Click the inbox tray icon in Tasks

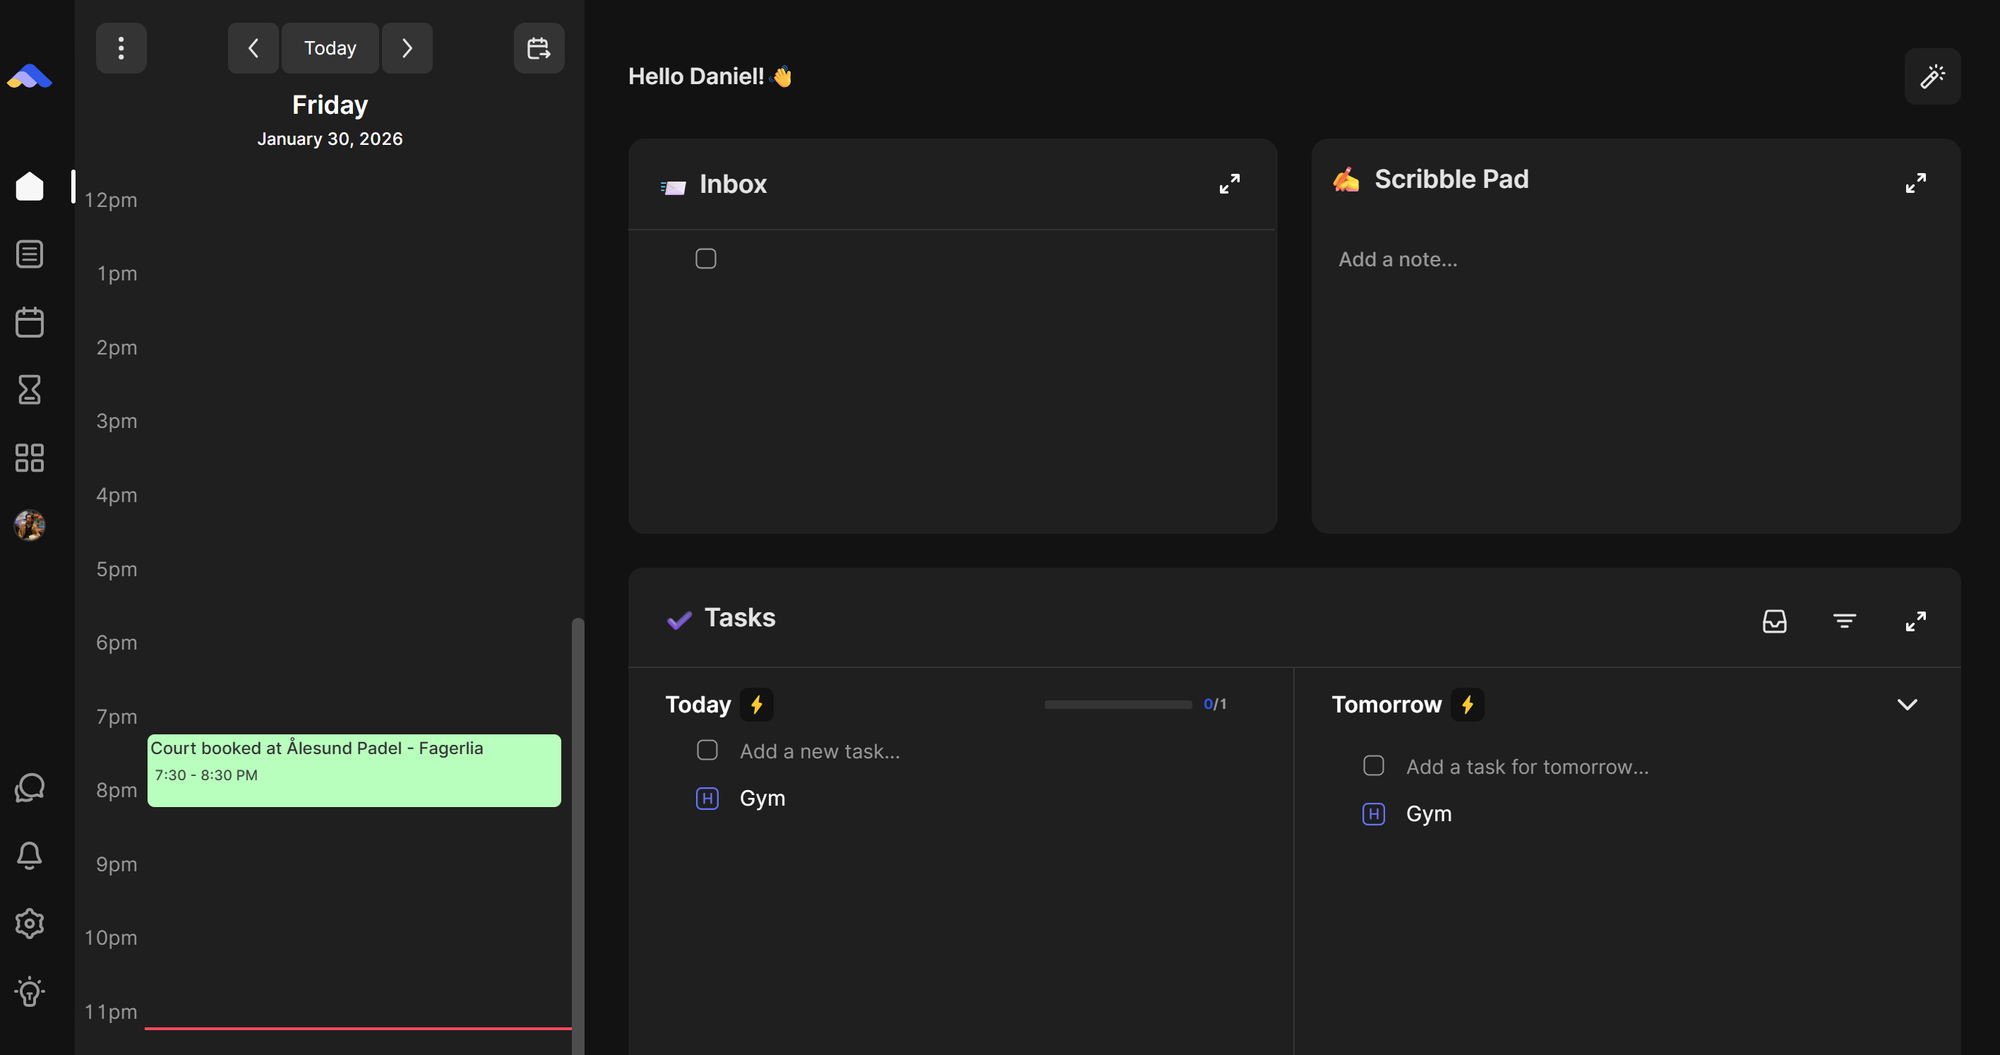click(1774, 621)
